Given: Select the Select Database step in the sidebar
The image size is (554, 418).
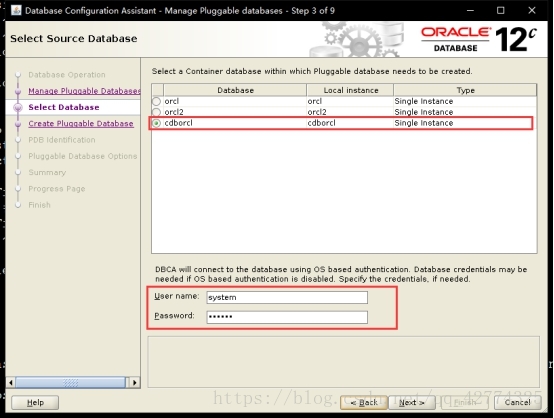Looking at the screenshot, I should click(x=64, y=107).
